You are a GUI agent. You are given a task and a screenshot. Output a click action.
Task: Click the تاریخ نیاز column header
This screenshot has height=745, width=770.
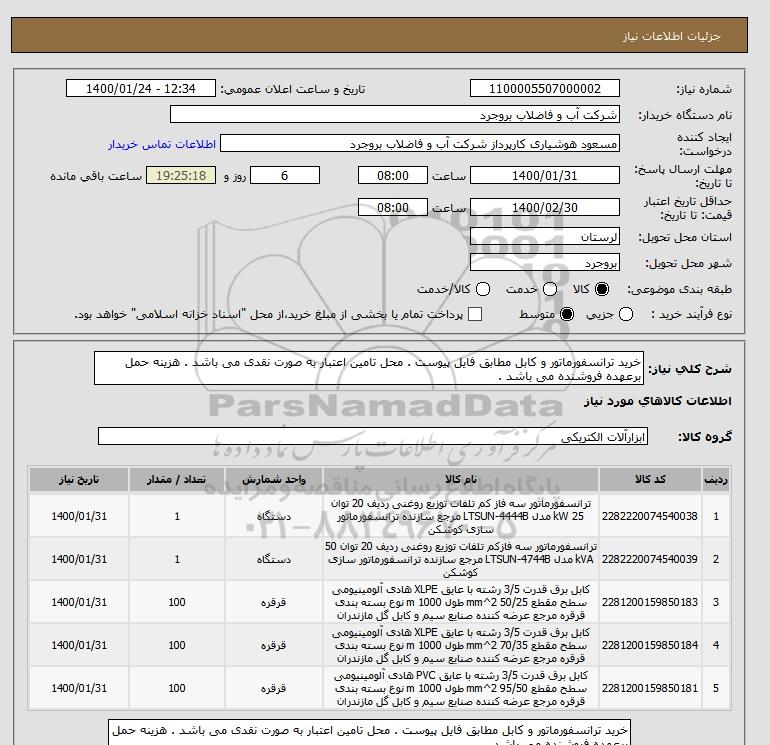coord(79,479)
